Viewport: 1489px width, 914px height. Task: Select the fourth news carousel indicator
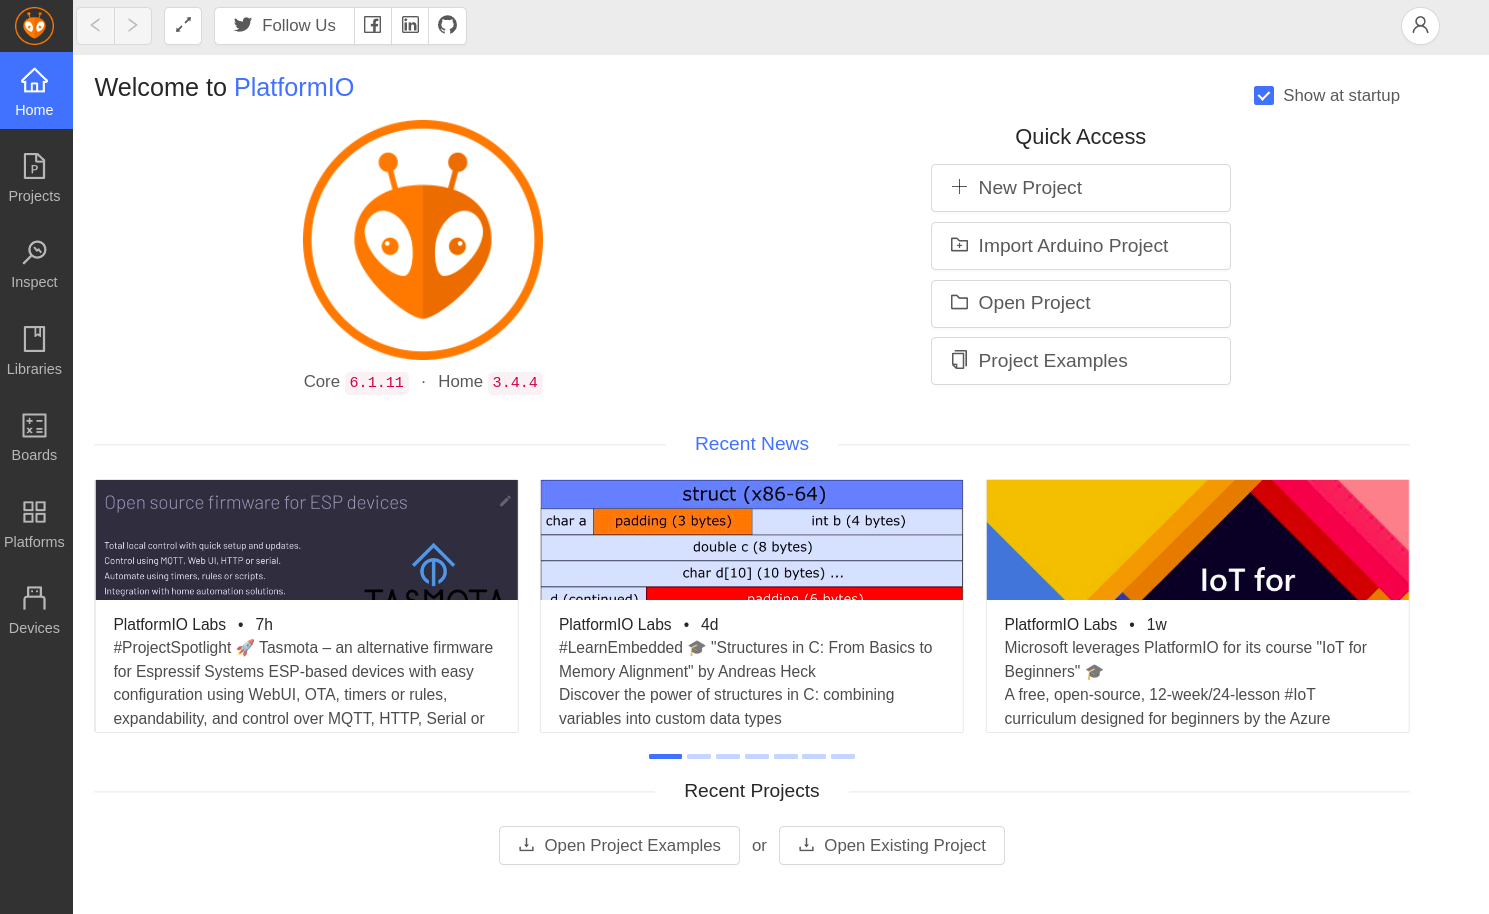tap(757, 757)
